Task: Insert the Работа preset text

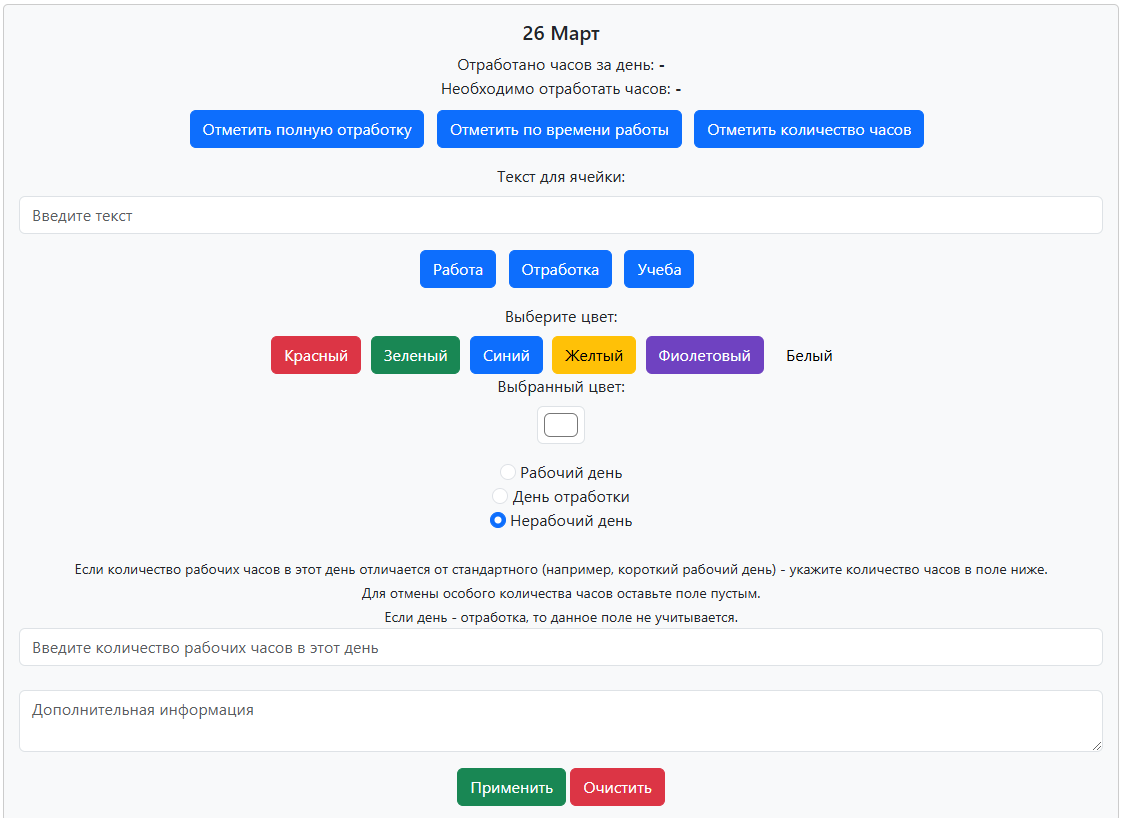Action: [458, 270]
